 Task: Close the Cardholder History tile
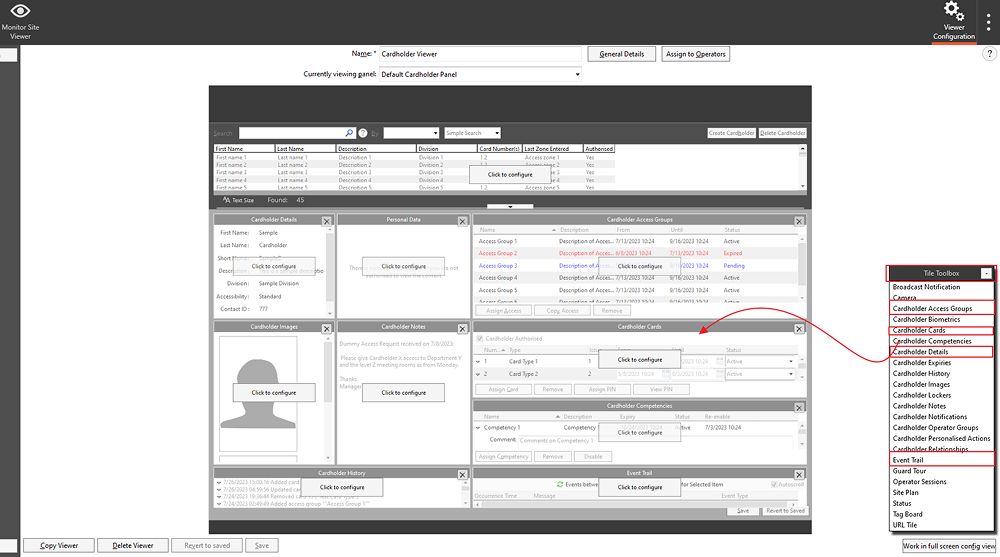pos(461,475)
